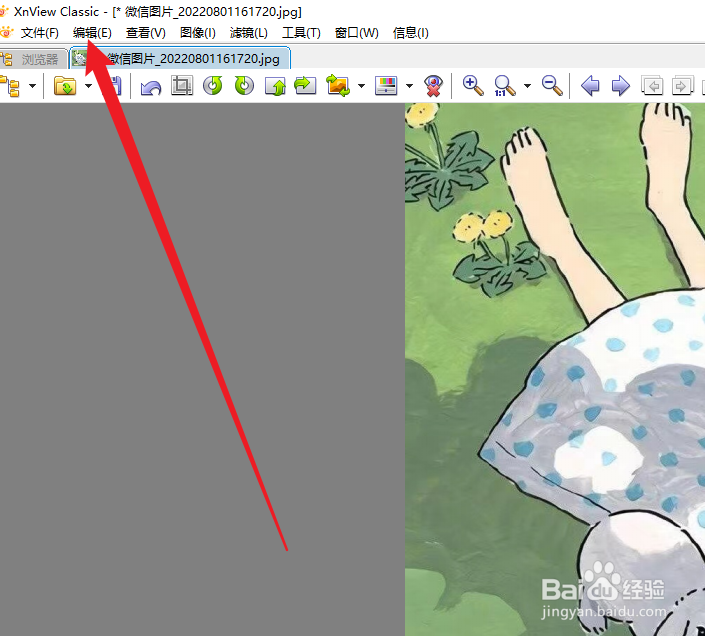Click the undo arrow icon

151,86
